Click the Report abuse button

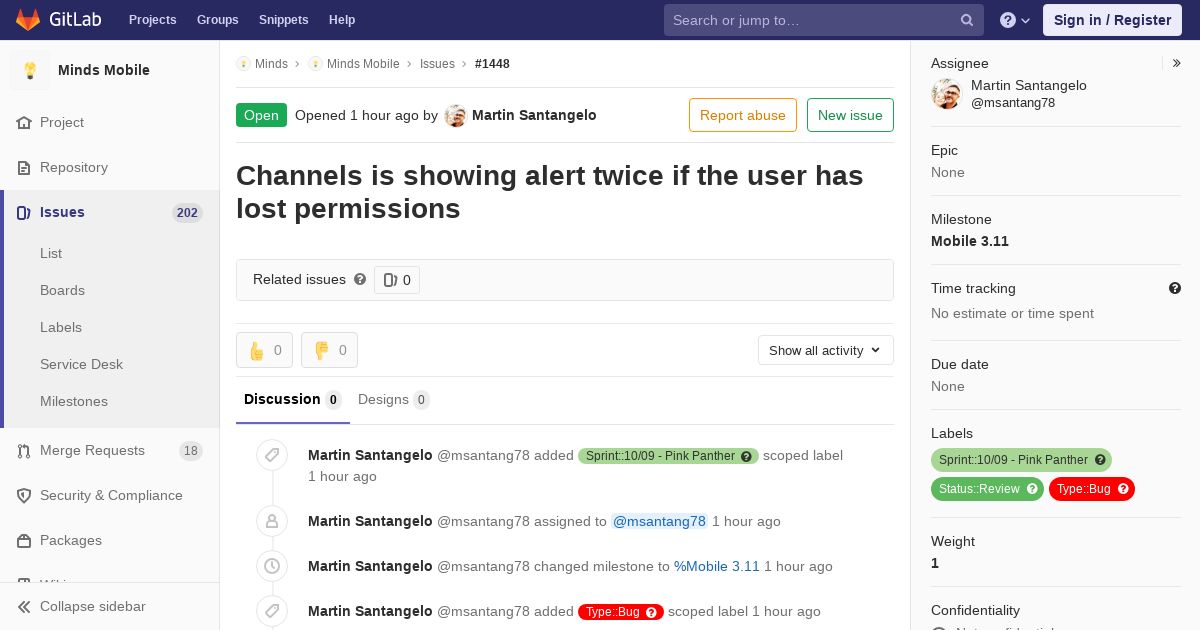pyautogui.click(x=742, y=115)
